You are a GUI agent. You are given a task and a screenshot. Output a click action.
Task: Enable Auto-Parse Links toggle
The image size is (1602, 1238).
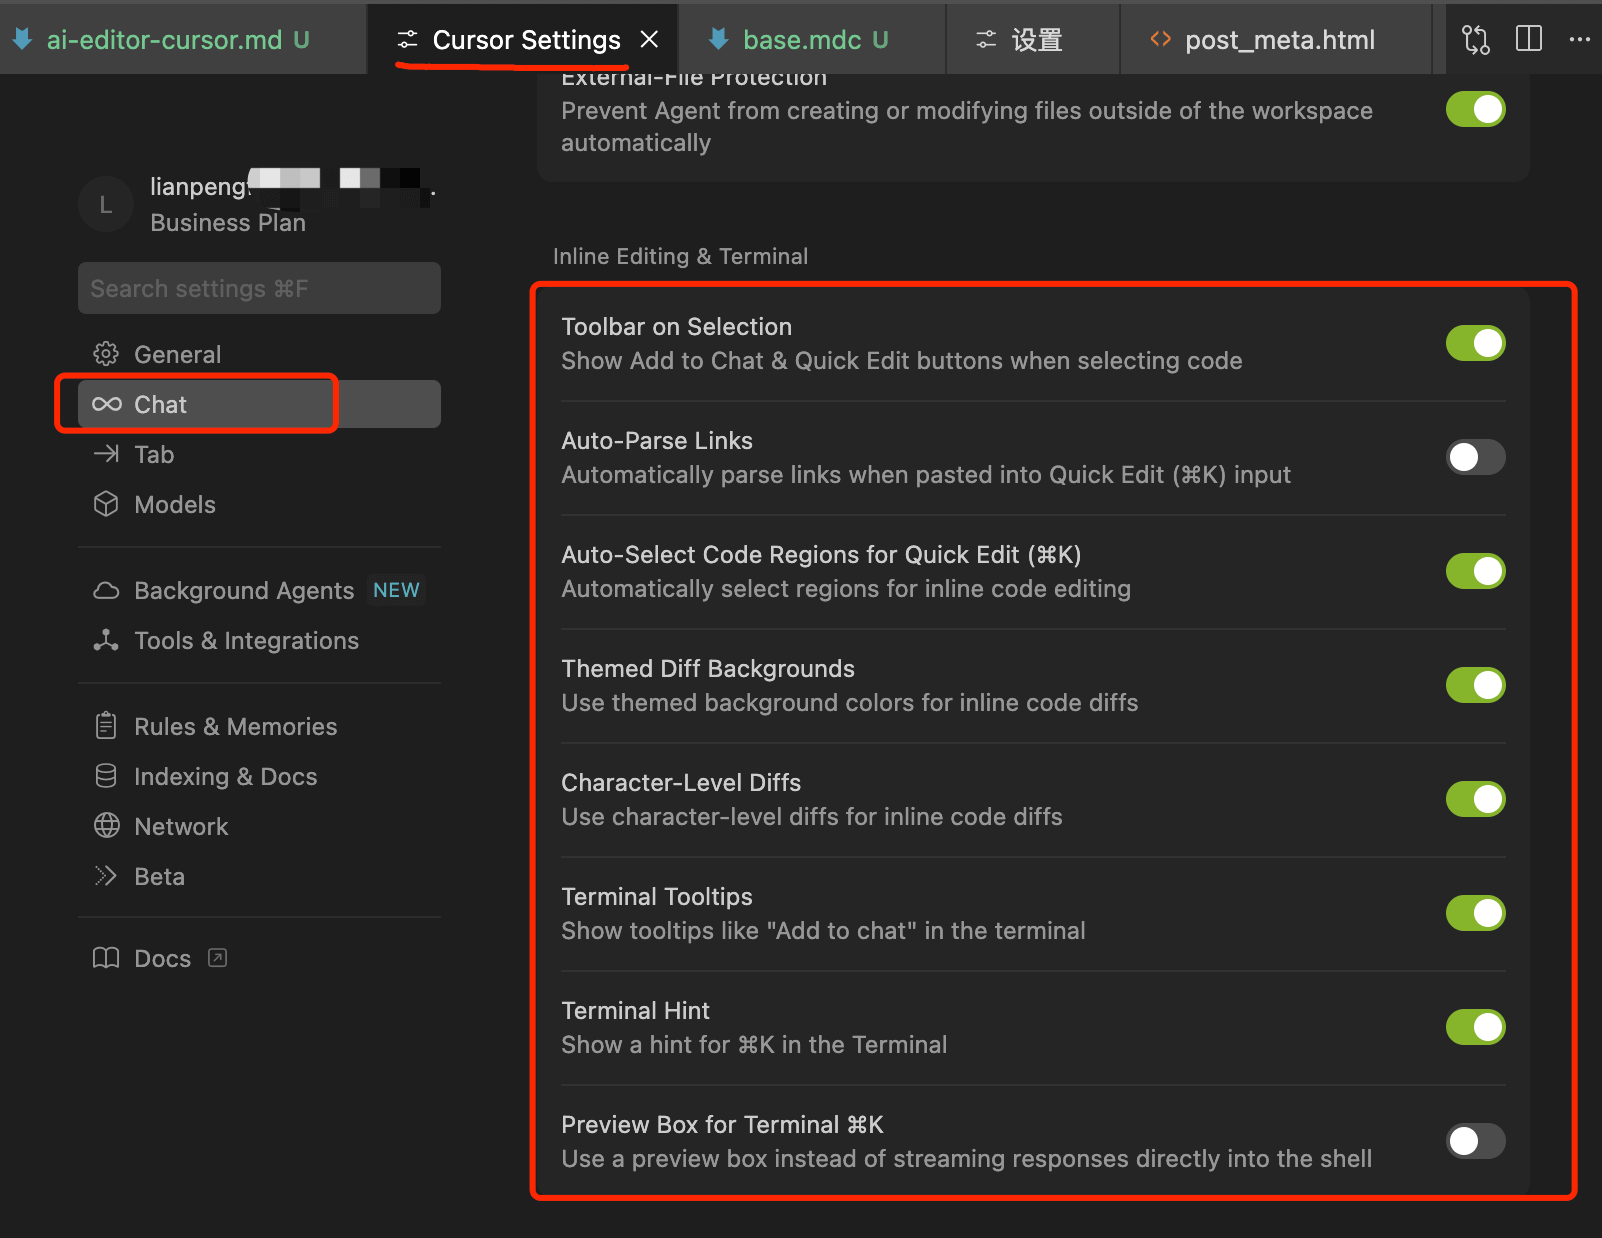click(1476, 457)
